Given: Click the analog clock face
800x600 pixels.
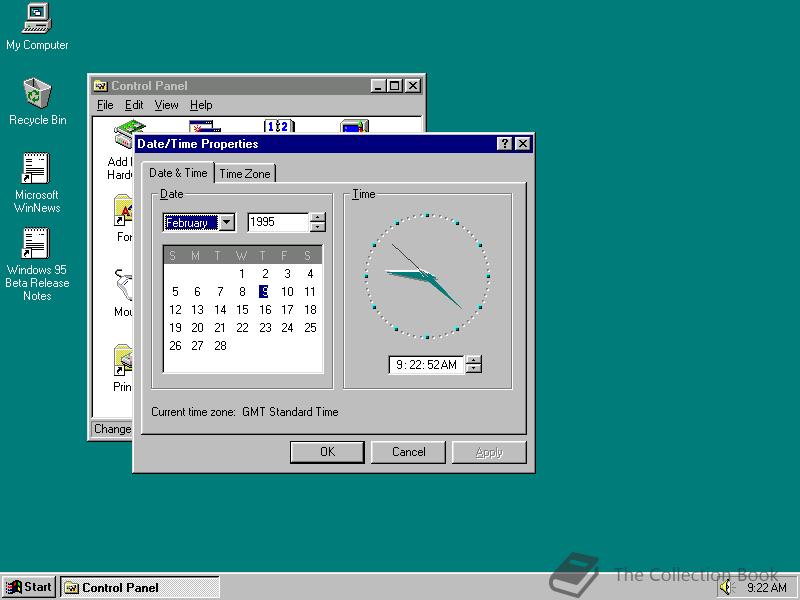Looking at the screenshot, I should tap(427, 276).
